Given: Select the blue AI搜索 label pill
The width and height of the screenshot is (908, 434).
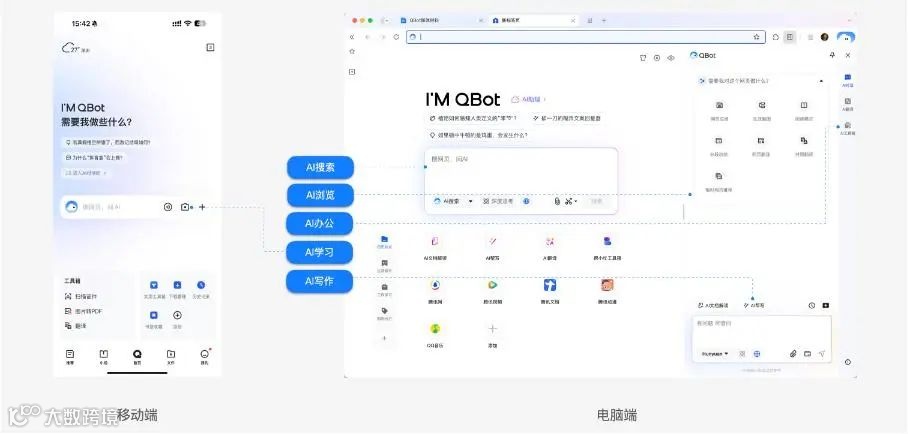Looking at the screenshot, I should click(x=320, y=168).
